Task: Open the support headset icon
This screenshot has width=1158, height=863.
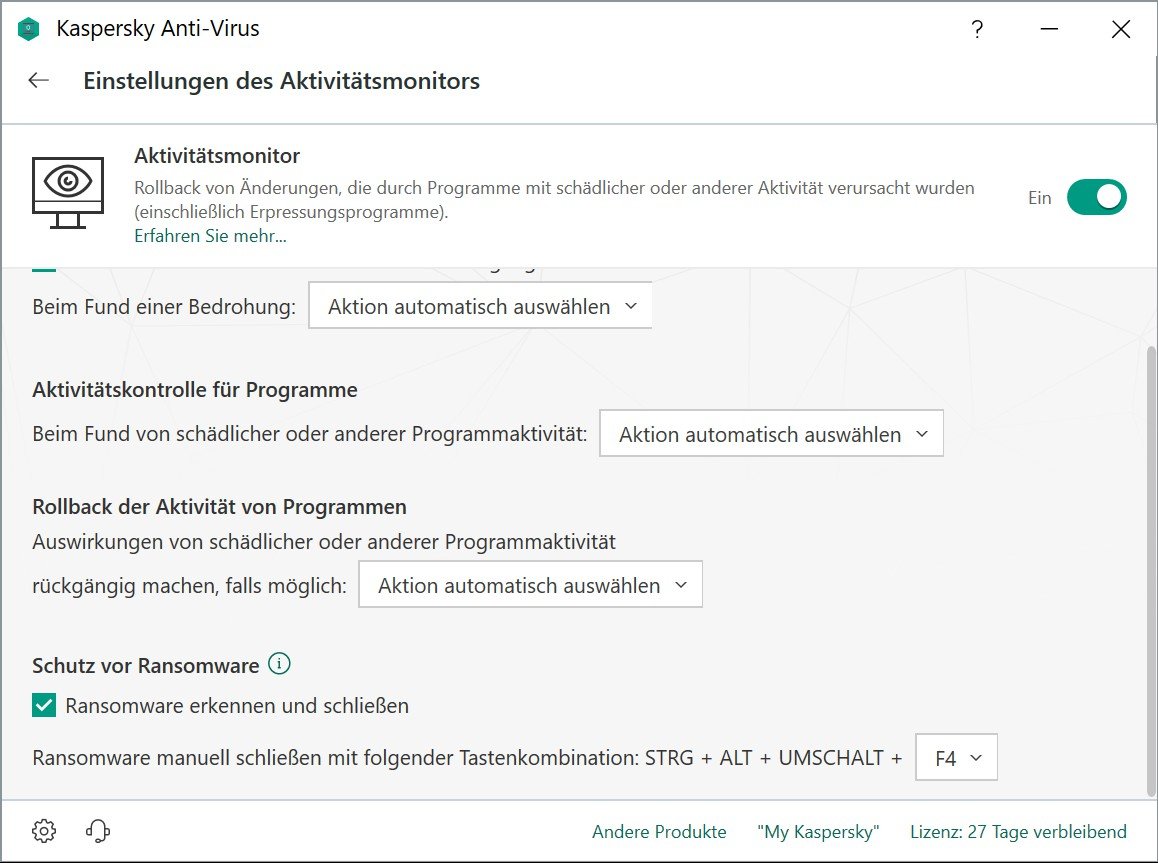Action: point(98,831)
